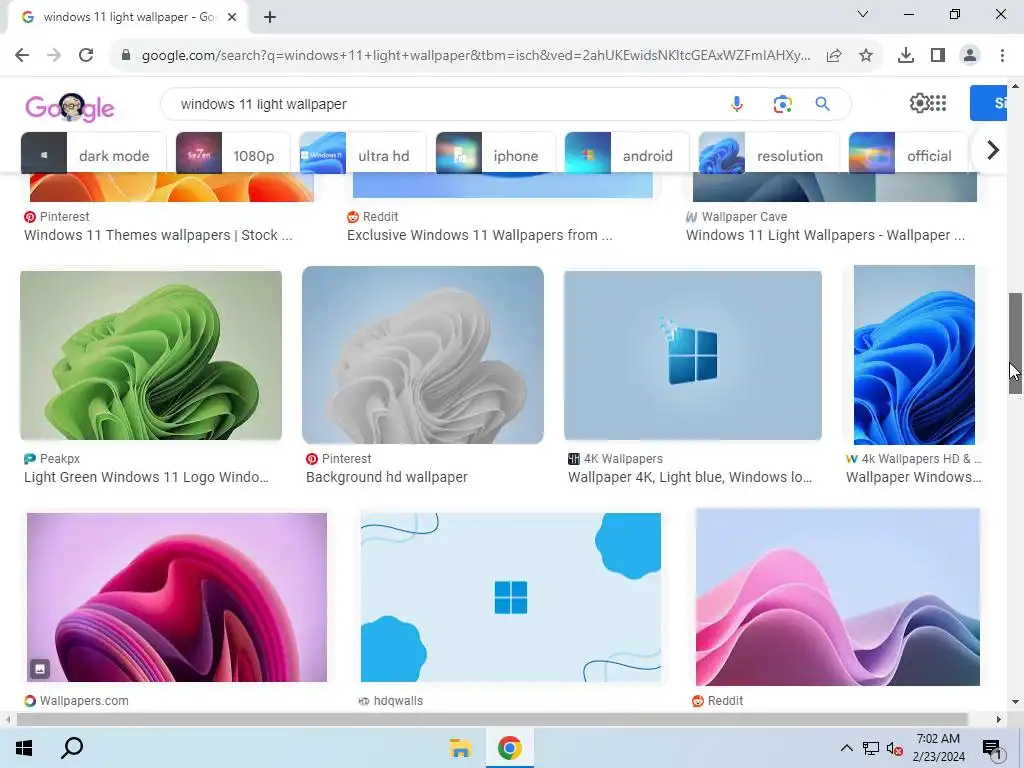Click the Wallpaper Cave source label
Screen dimensions: 1024x768
(x=744, y=217)
